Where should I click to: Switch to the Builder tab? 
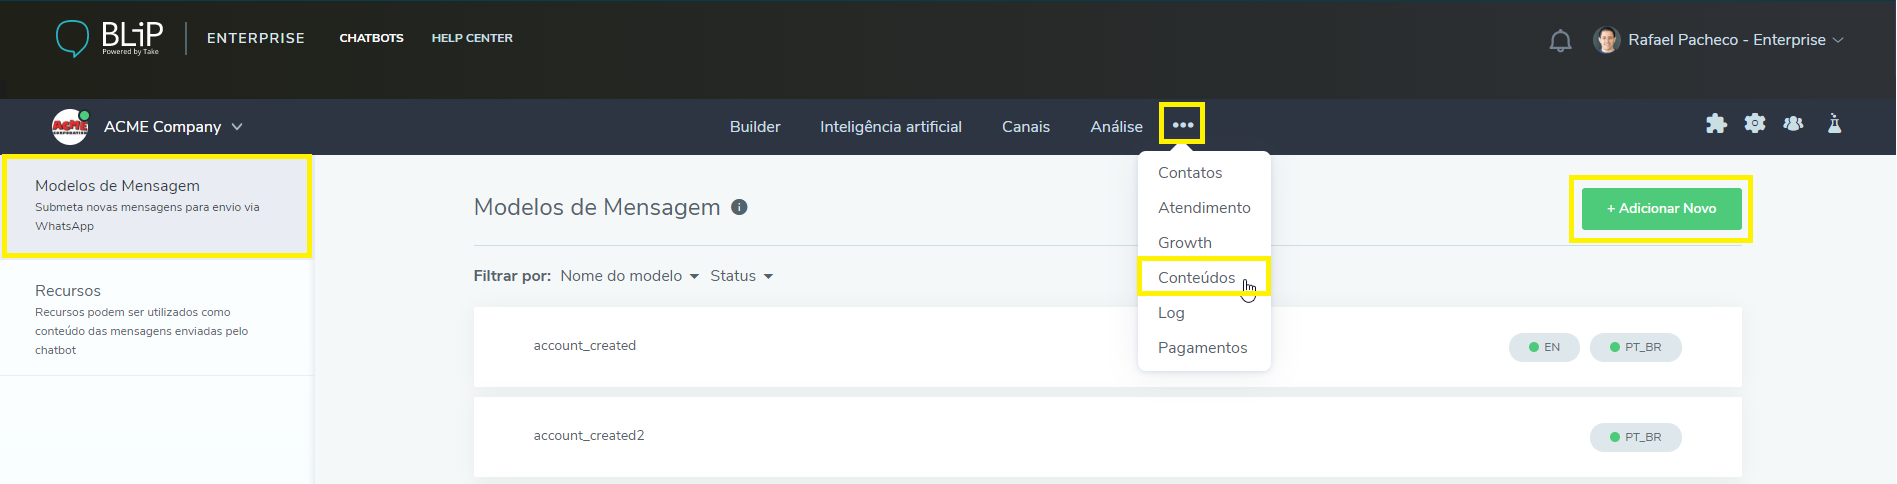coord(754,127)
